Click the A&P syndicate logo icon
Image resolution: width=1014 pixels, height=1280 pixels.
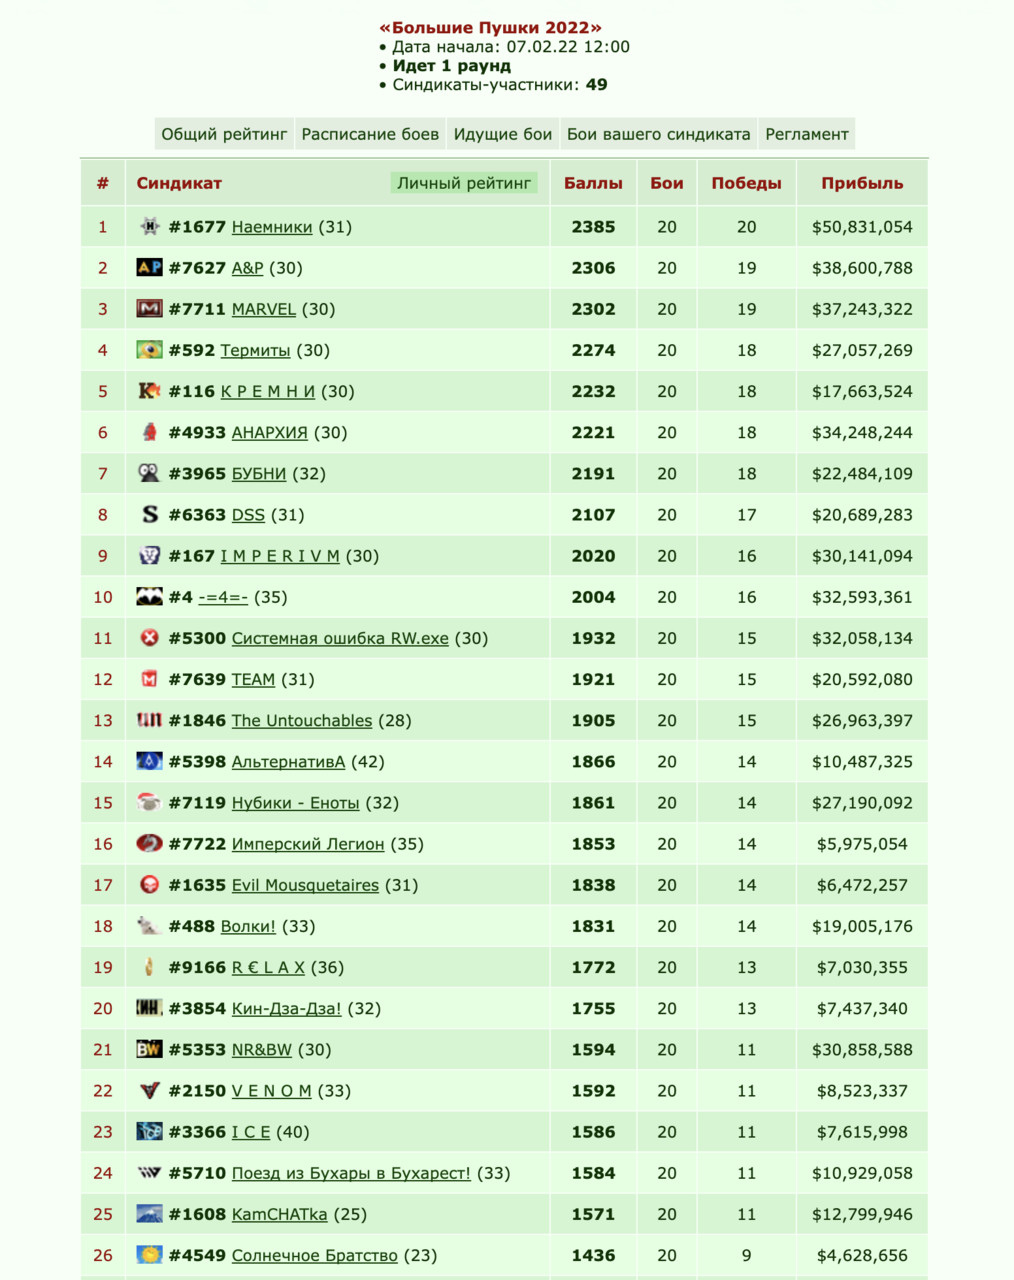(149, 268)
